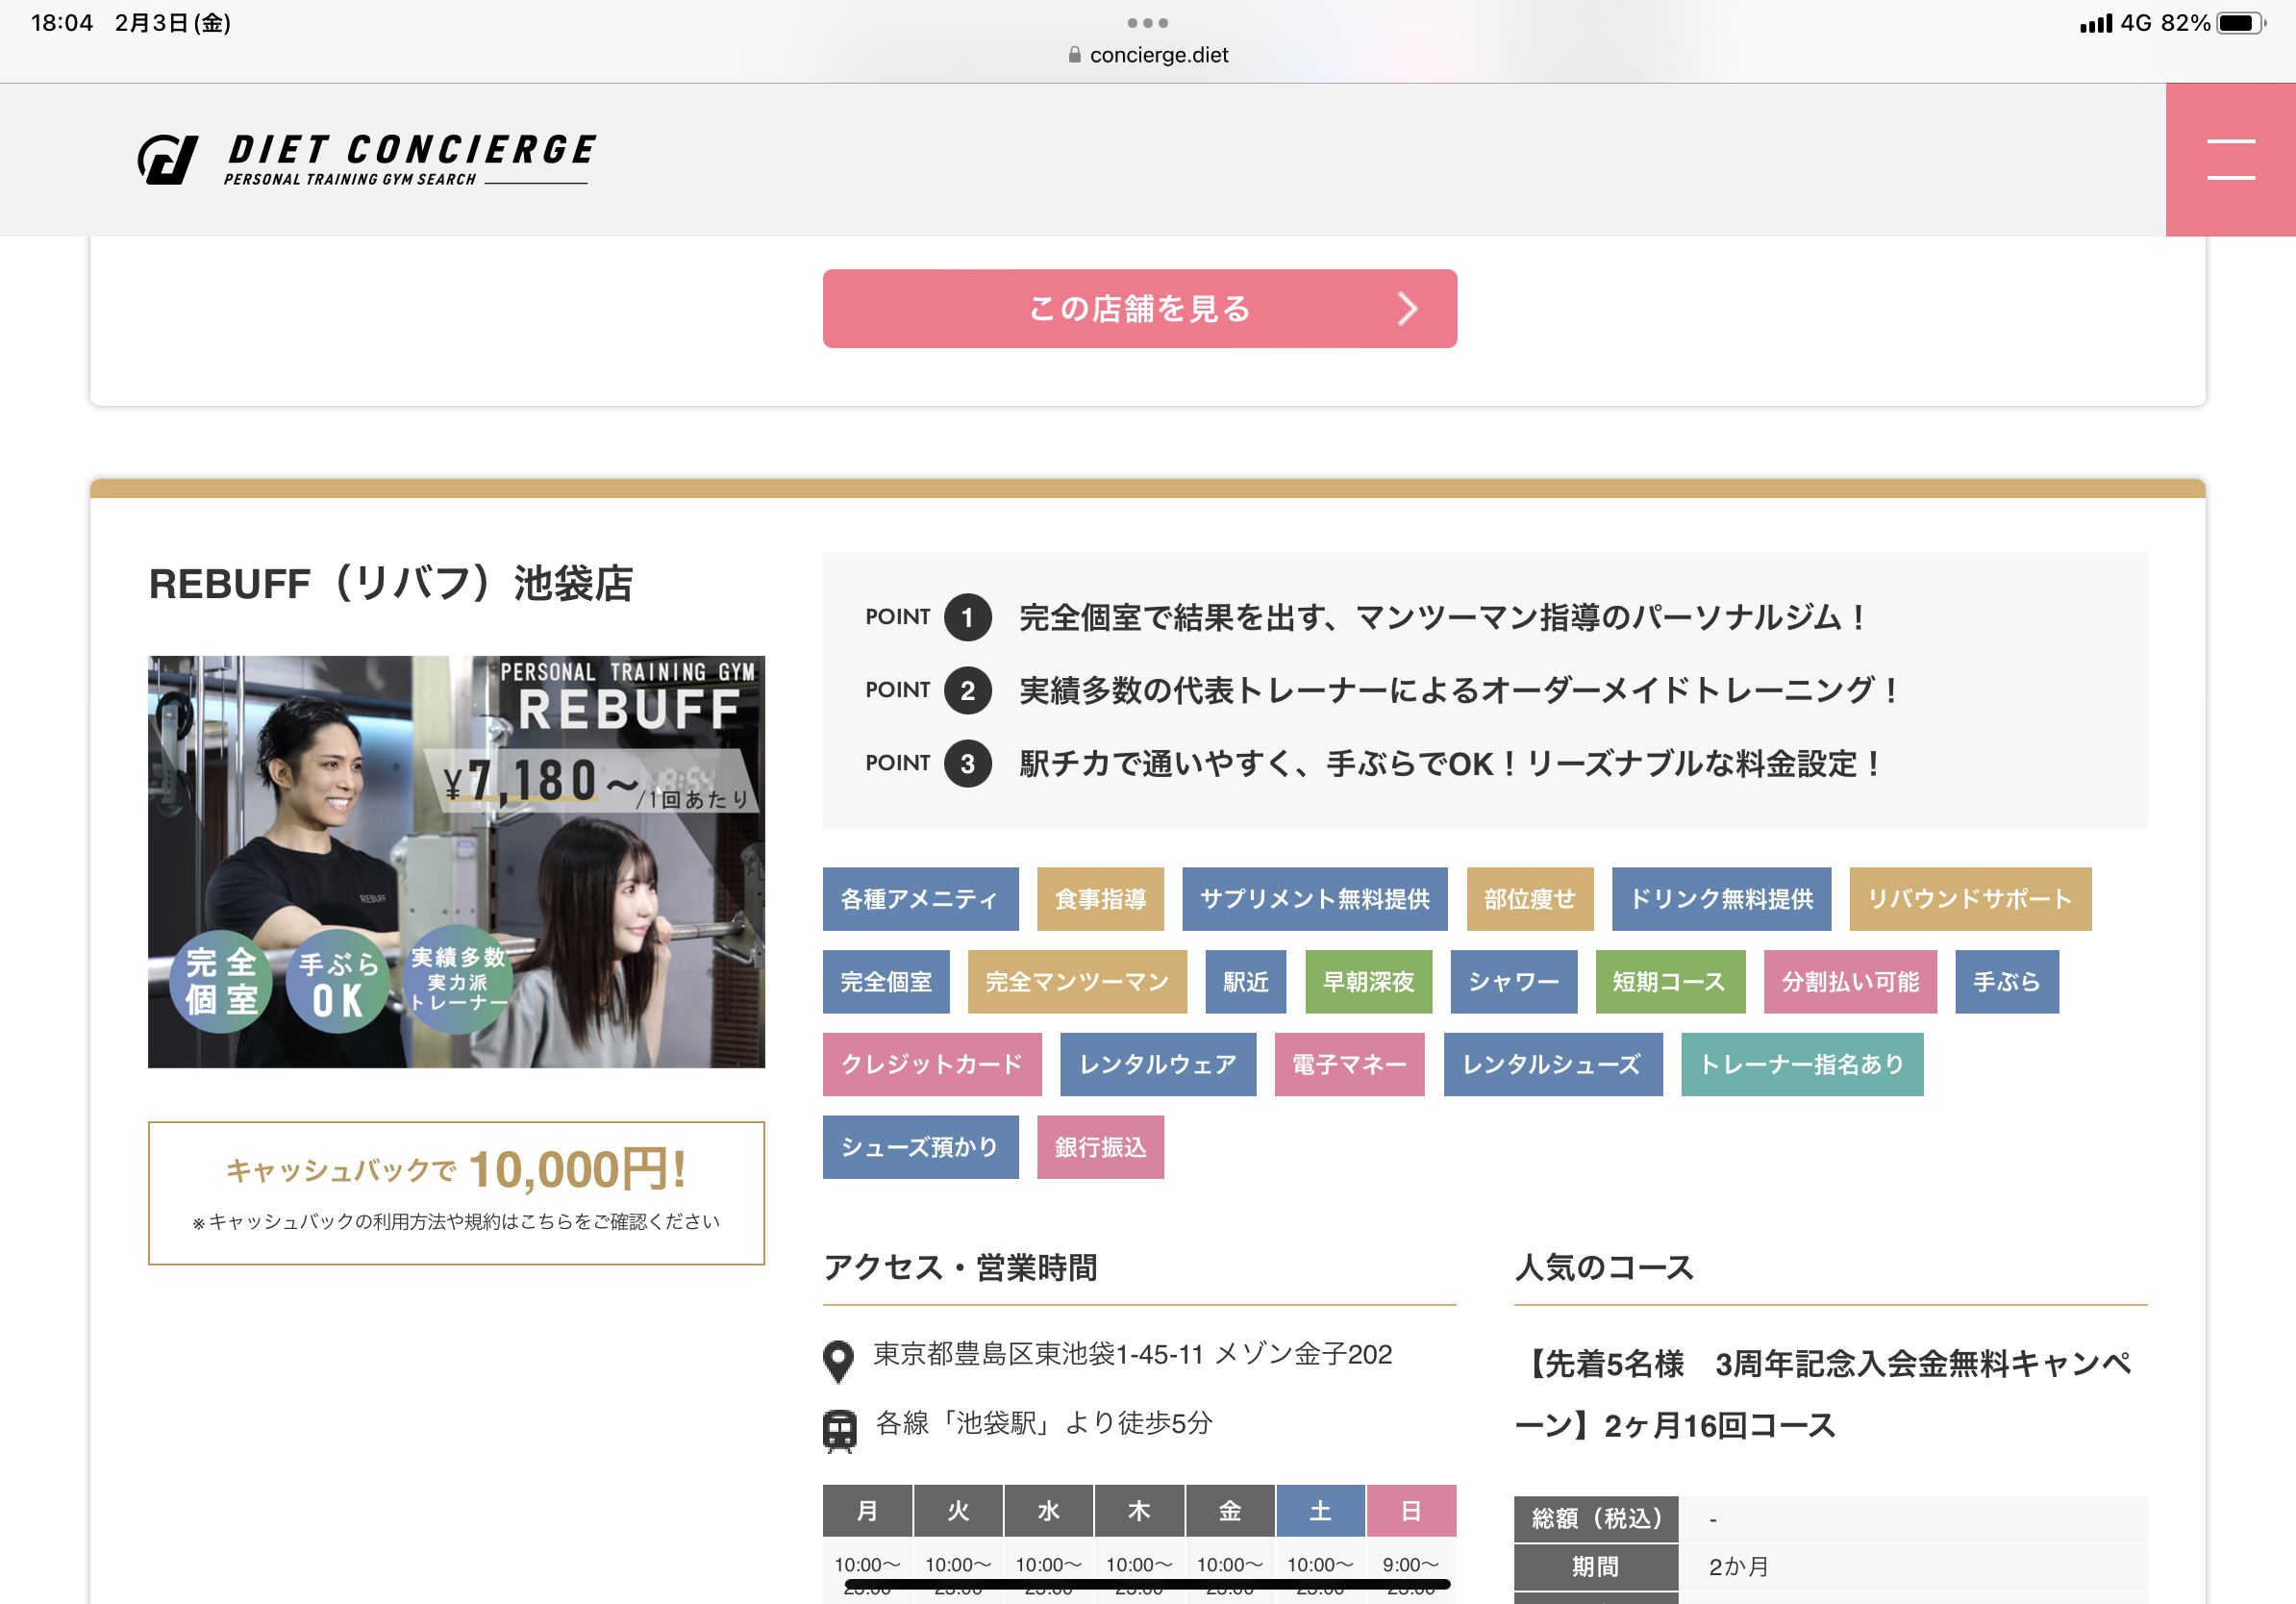2296x1604 pixels.
Task: Select the 早朝深夜 tag
Action: point(1368,982)
